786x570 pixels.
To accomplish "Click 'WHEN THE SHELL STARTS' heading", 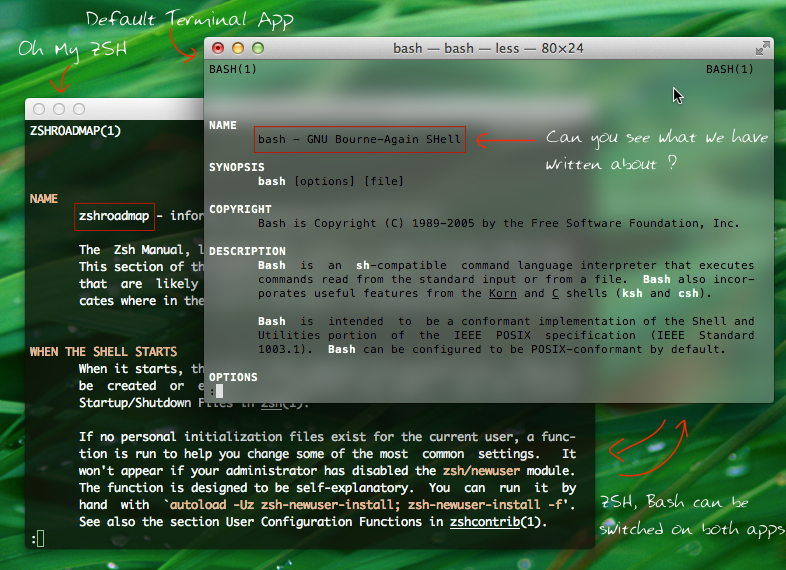I will [x=103, y=352].
